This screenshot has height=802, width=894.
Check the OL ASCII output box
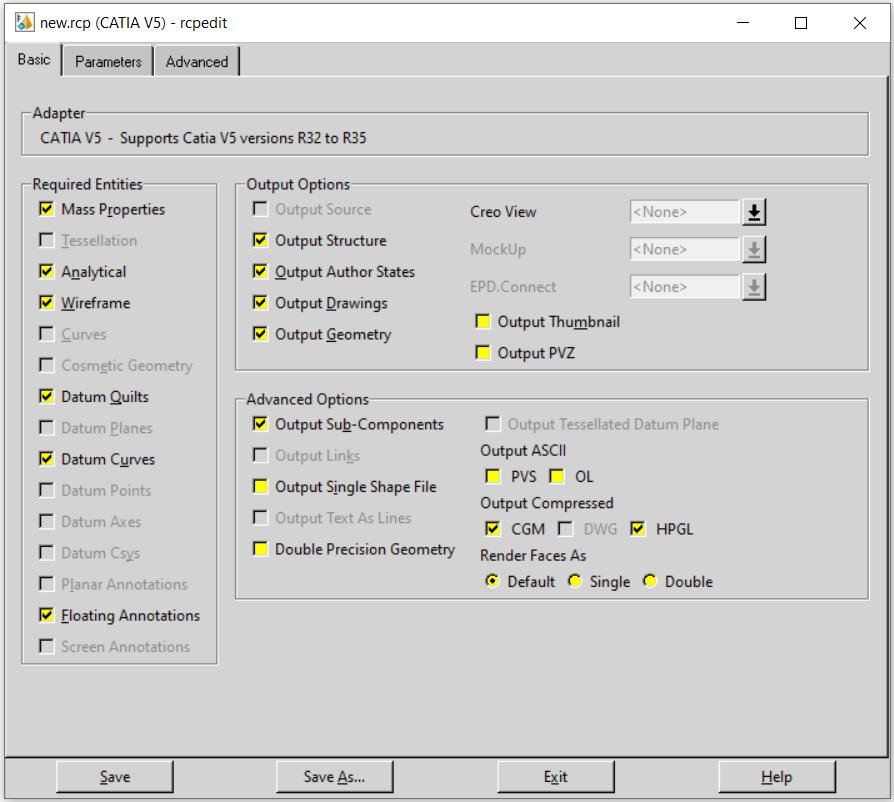[x=556, y=477]
